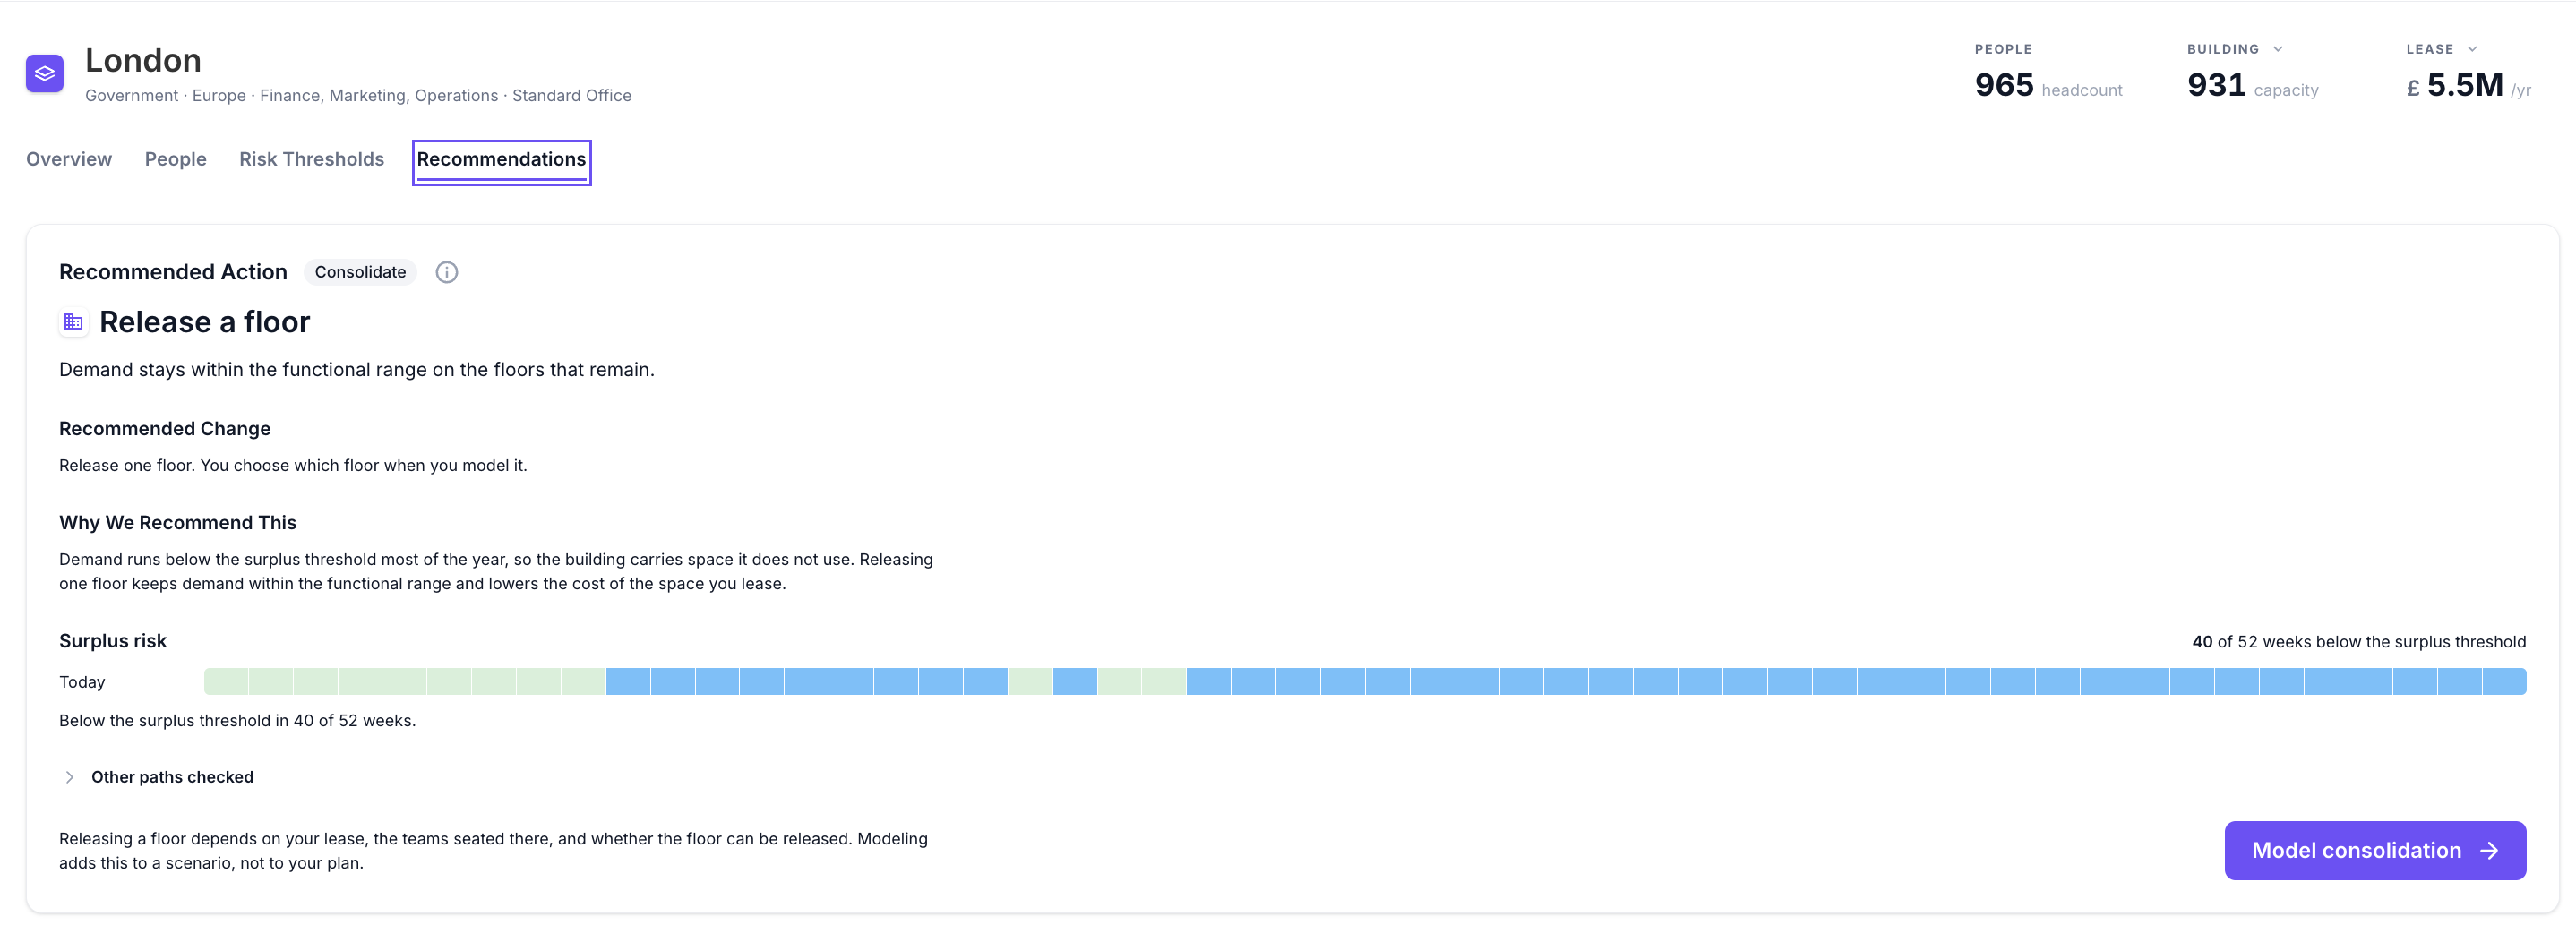Open the People tab

coord(176,159)
